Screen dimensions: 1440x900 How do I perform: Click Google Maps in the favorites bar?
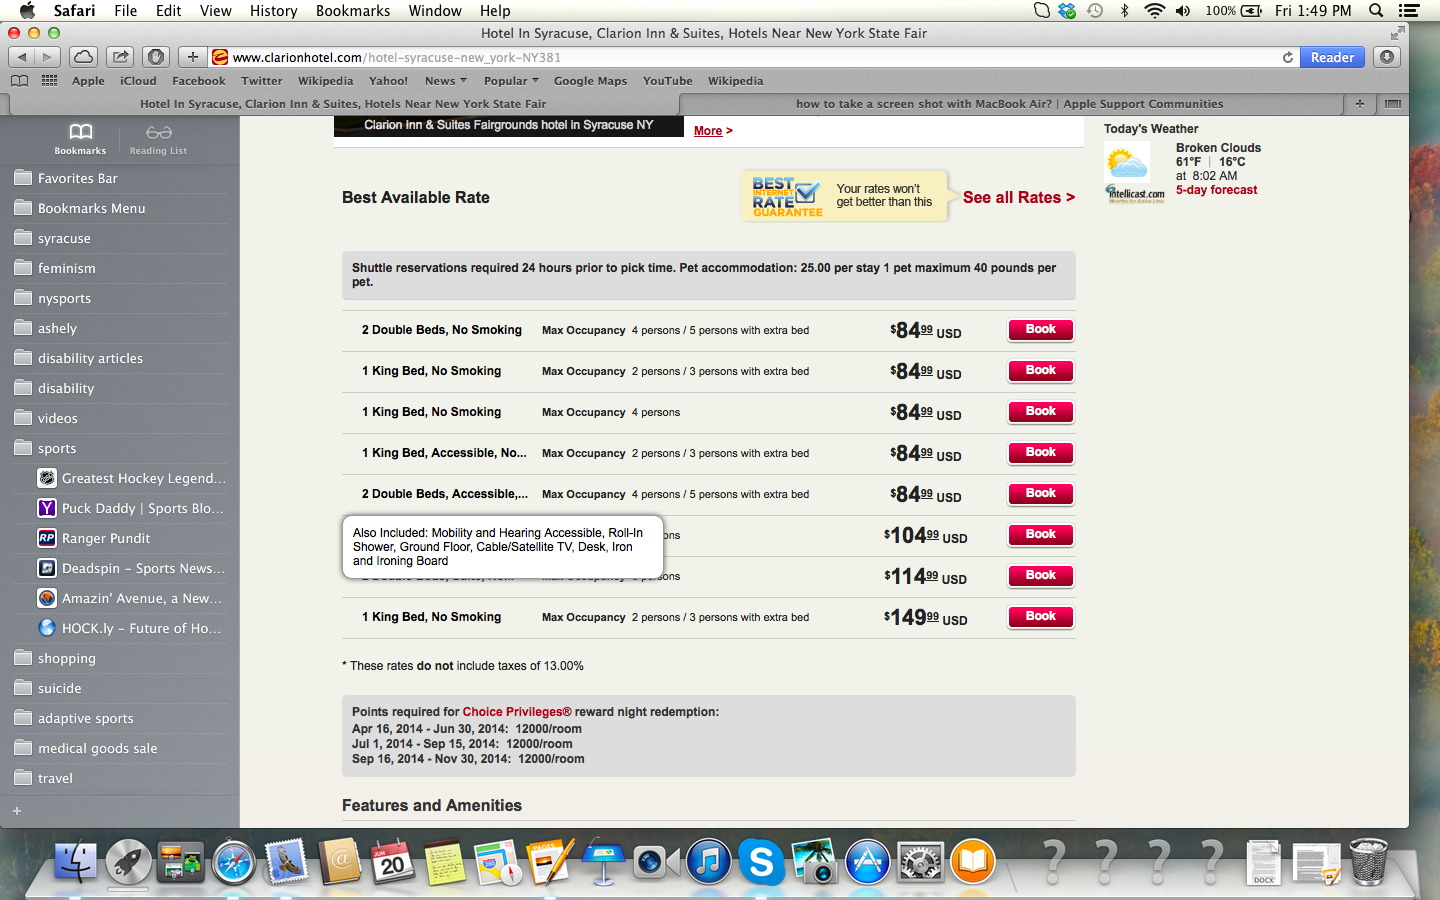click(590, 81)
